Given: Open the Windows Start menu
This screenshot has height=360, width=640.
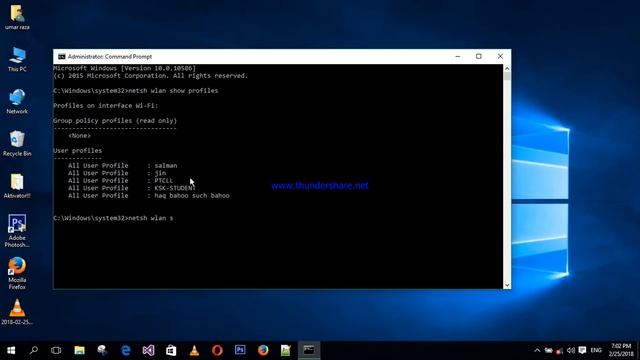Looking at the screenshot, I should click(x=11, y=350).
